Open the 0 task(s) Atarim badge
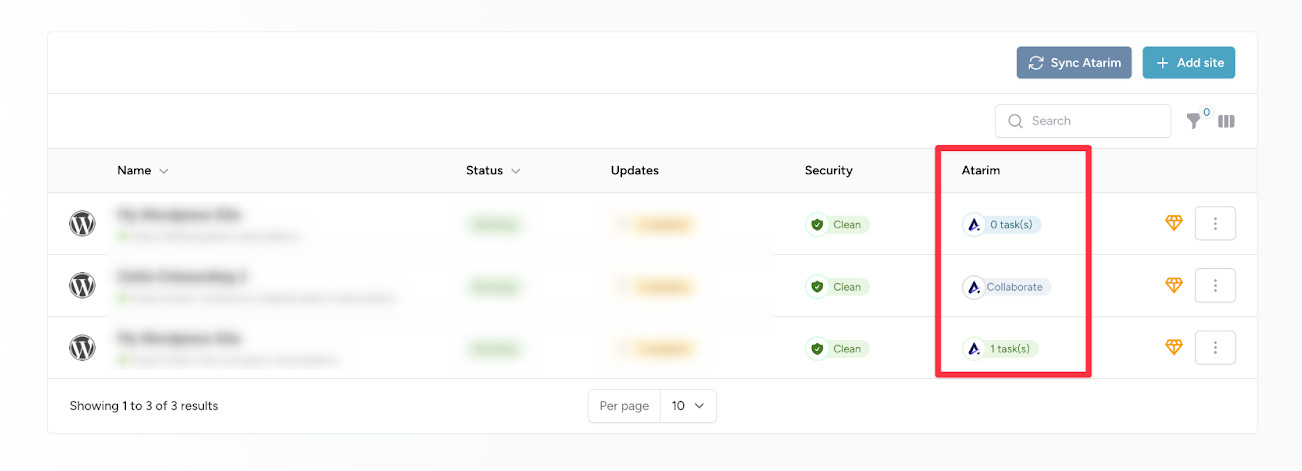This screenshot has height=471, width=1302. (1002, 225)
